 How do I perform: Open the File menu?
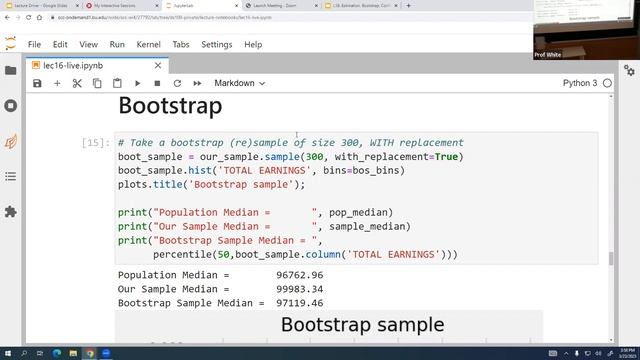[x=34, y=44]
